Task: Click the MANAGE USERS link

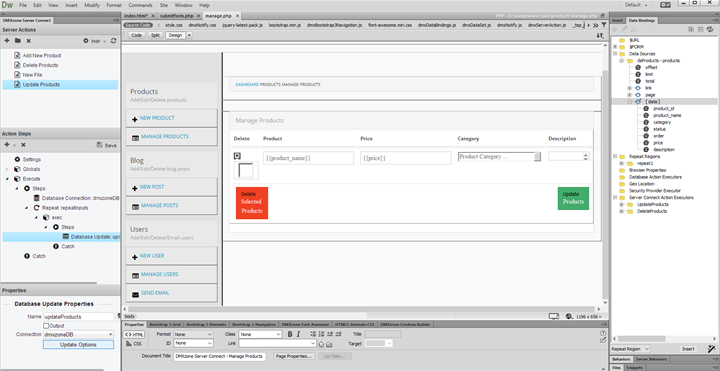Action: pyautogui.click(x=159, y=274)
